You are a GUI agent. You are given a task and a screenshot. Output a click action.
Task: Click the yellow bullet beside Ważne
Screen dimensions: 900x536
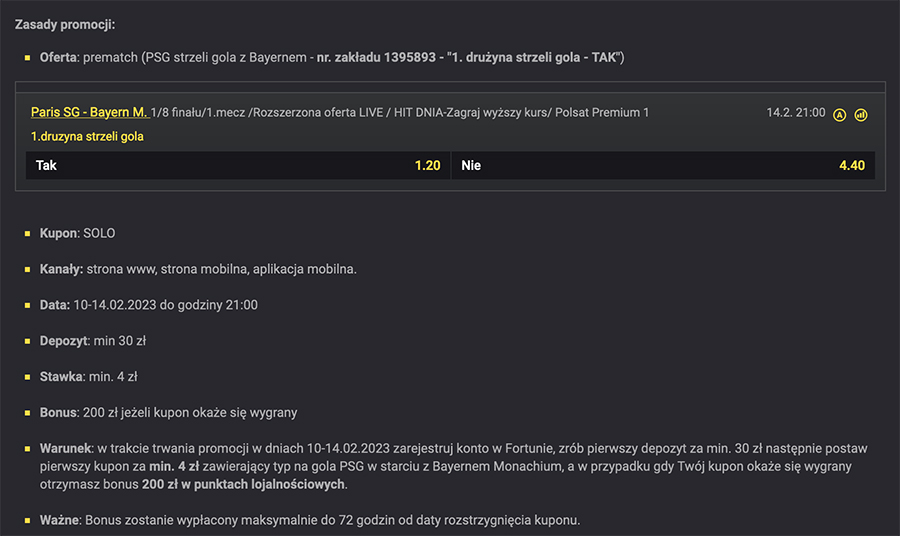(29, 521)
